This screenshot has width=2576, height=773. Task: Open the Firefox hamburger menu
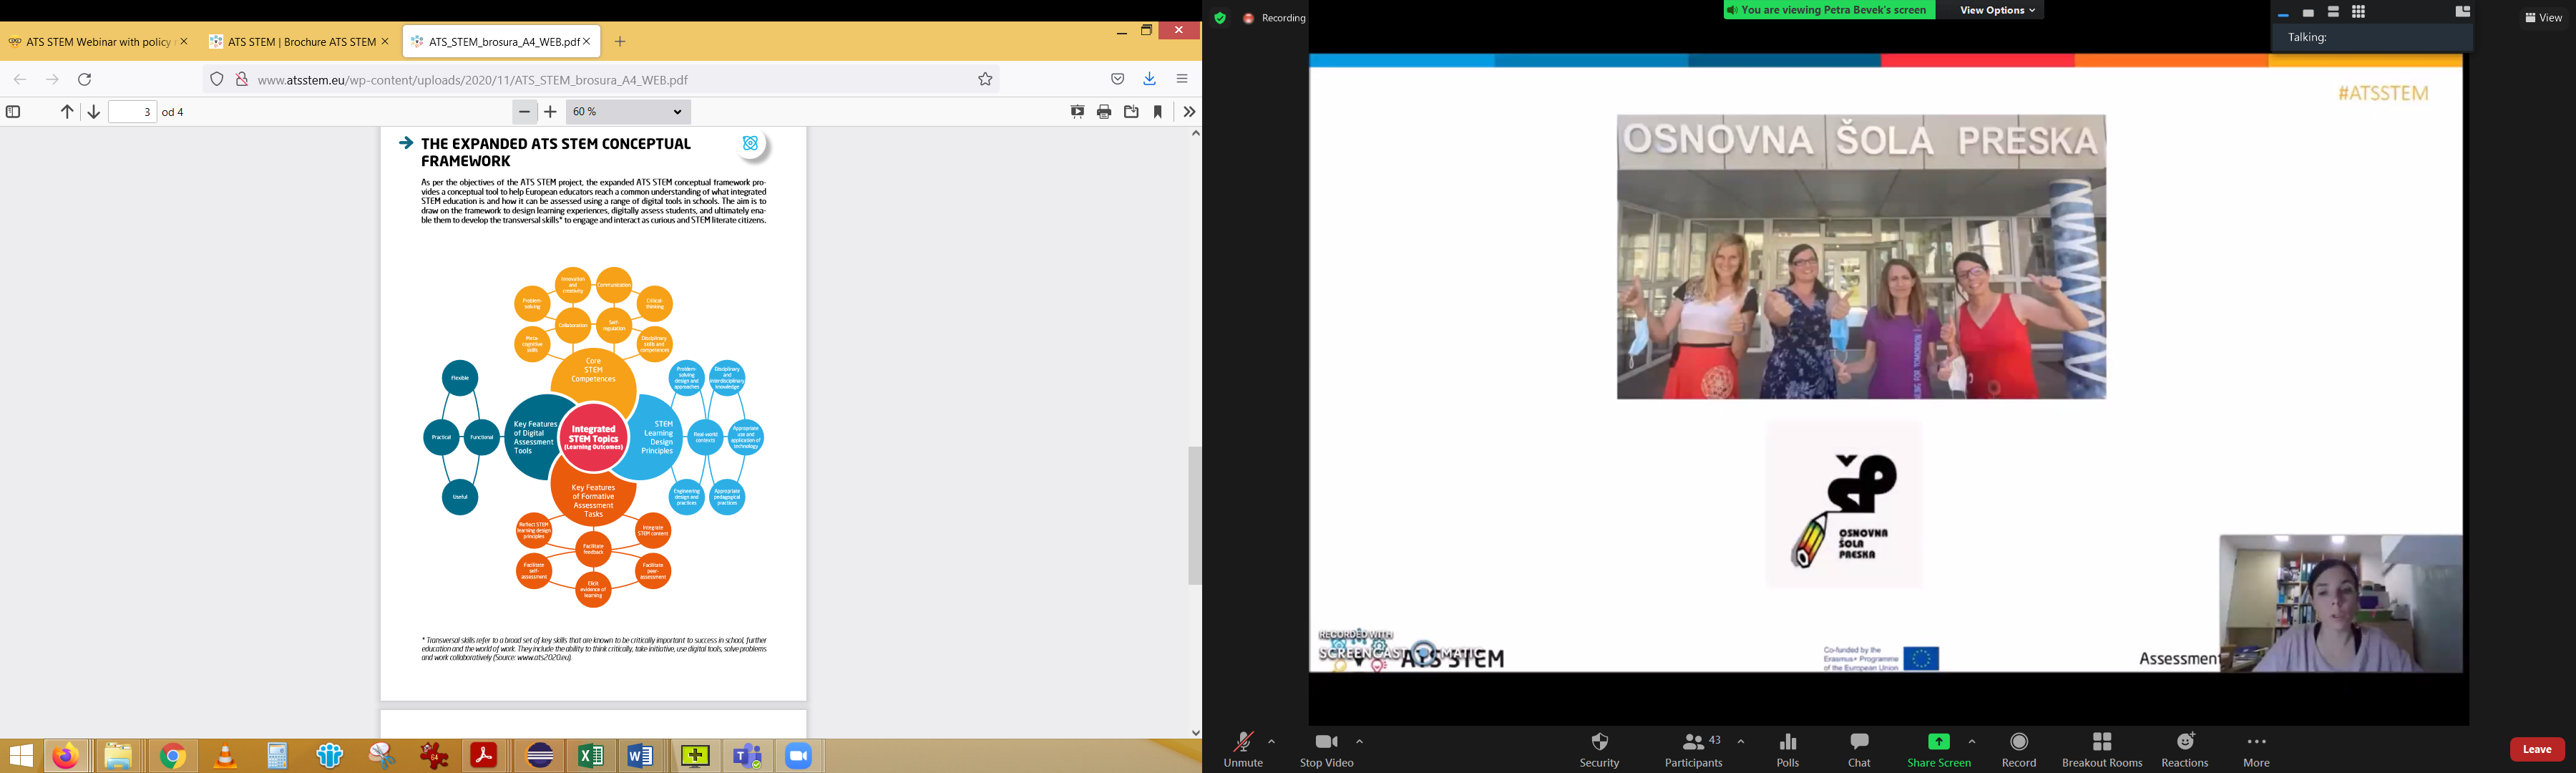[x=1182, y=79]
